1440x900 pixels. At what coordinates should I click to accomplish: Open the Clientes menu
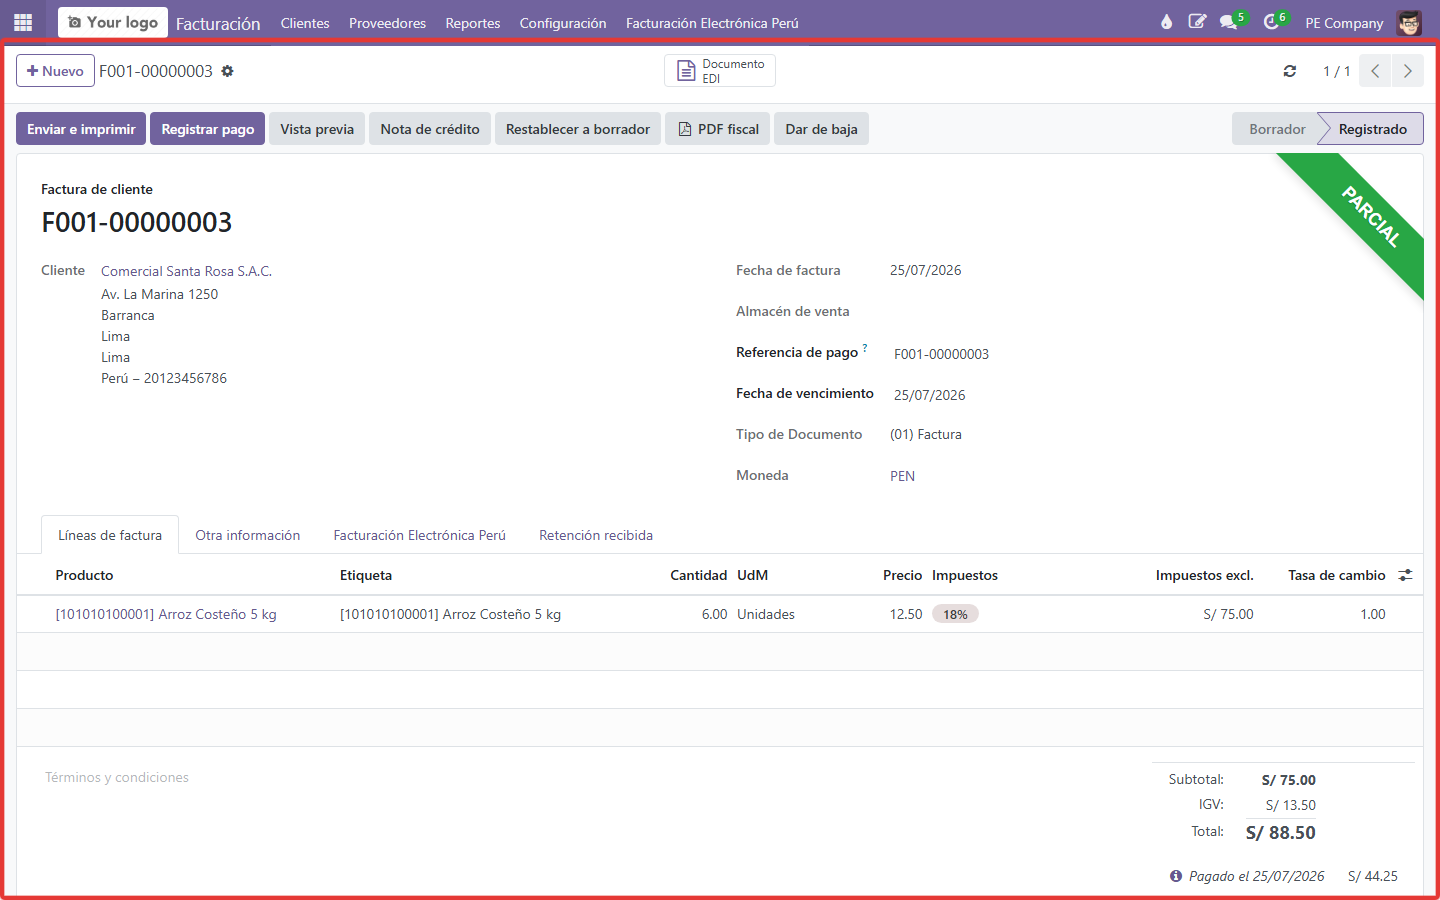[x=305, y=23]
